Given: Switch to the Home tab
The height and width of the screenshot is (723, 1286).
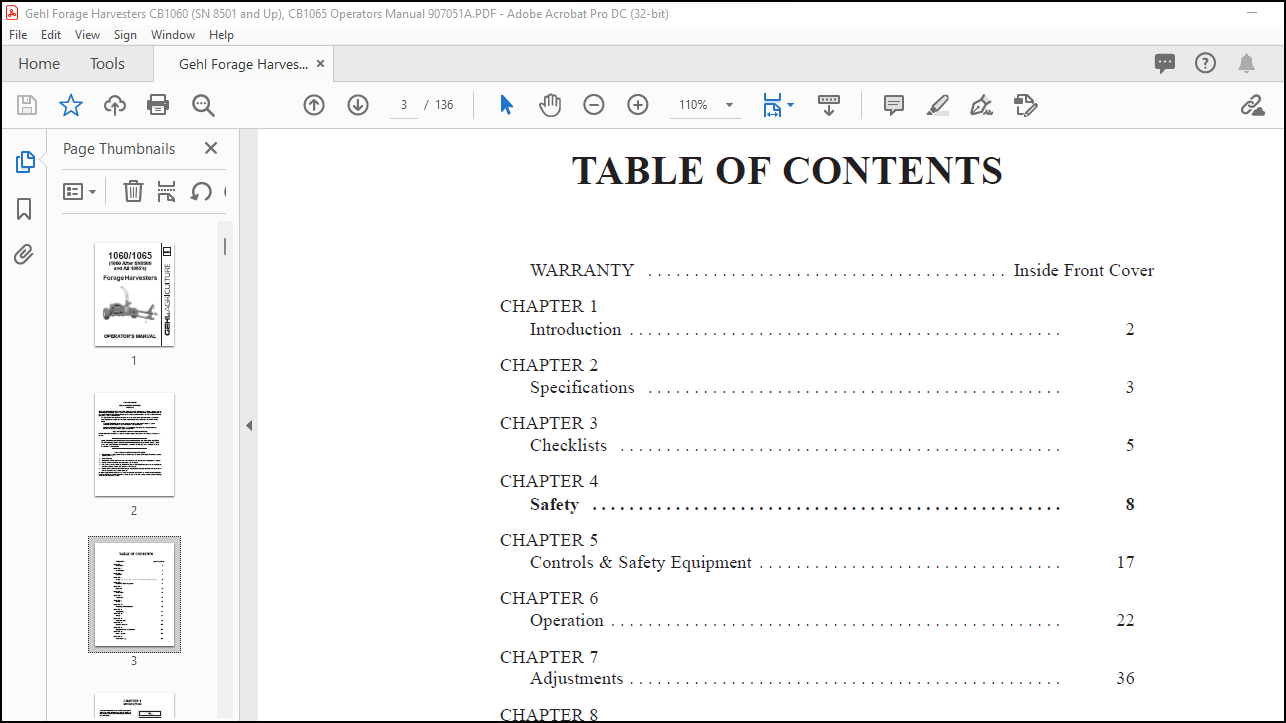Looking at the screenshot, I should coord(39,63).
